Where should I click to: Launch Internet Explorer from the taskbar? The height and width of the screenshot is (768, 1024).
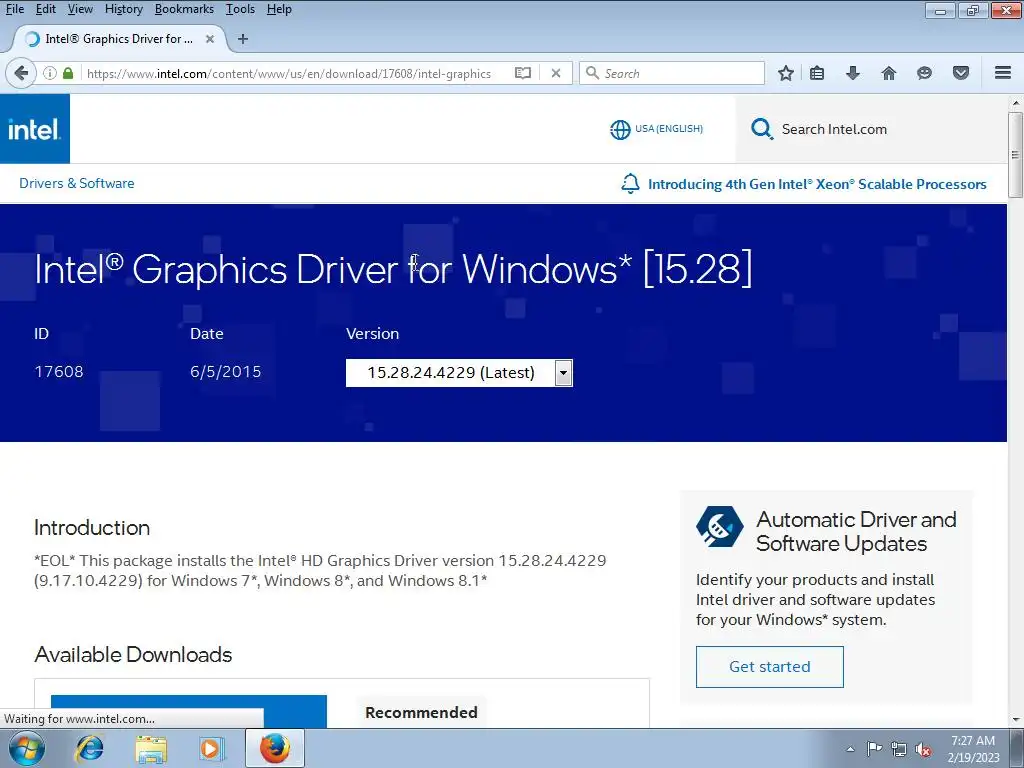(89, 748)
